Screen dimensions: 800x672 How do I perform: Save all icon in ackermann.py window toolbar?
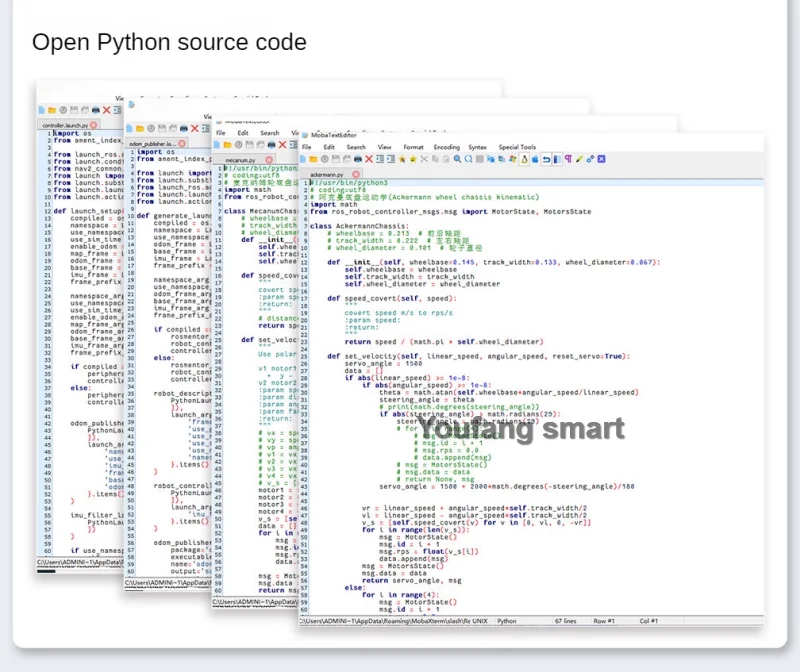pyautogui.click(x=347, y=159)
